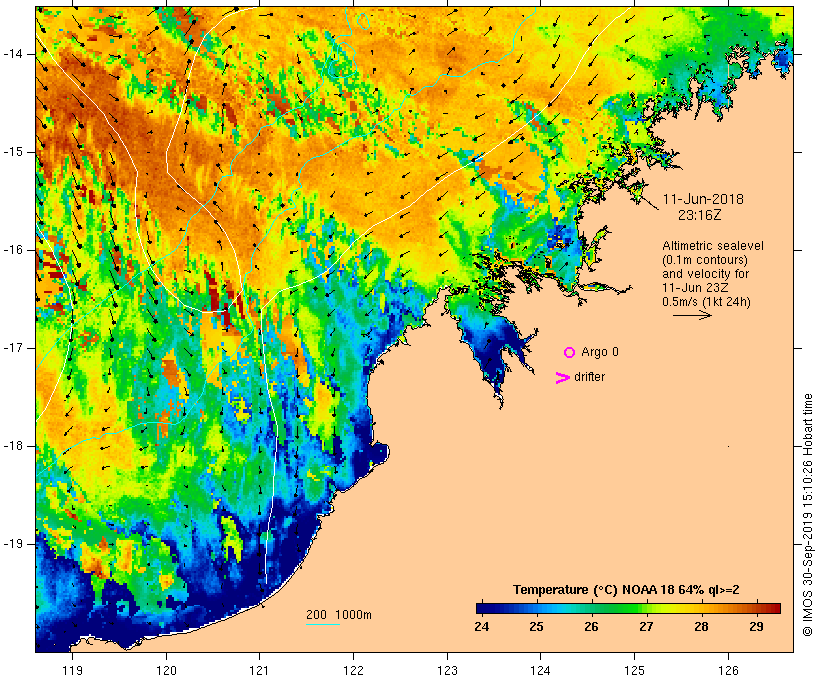This screenshot has width=820, height=680.
Task: Click latitude axis label -16
Action: point(13,250)
